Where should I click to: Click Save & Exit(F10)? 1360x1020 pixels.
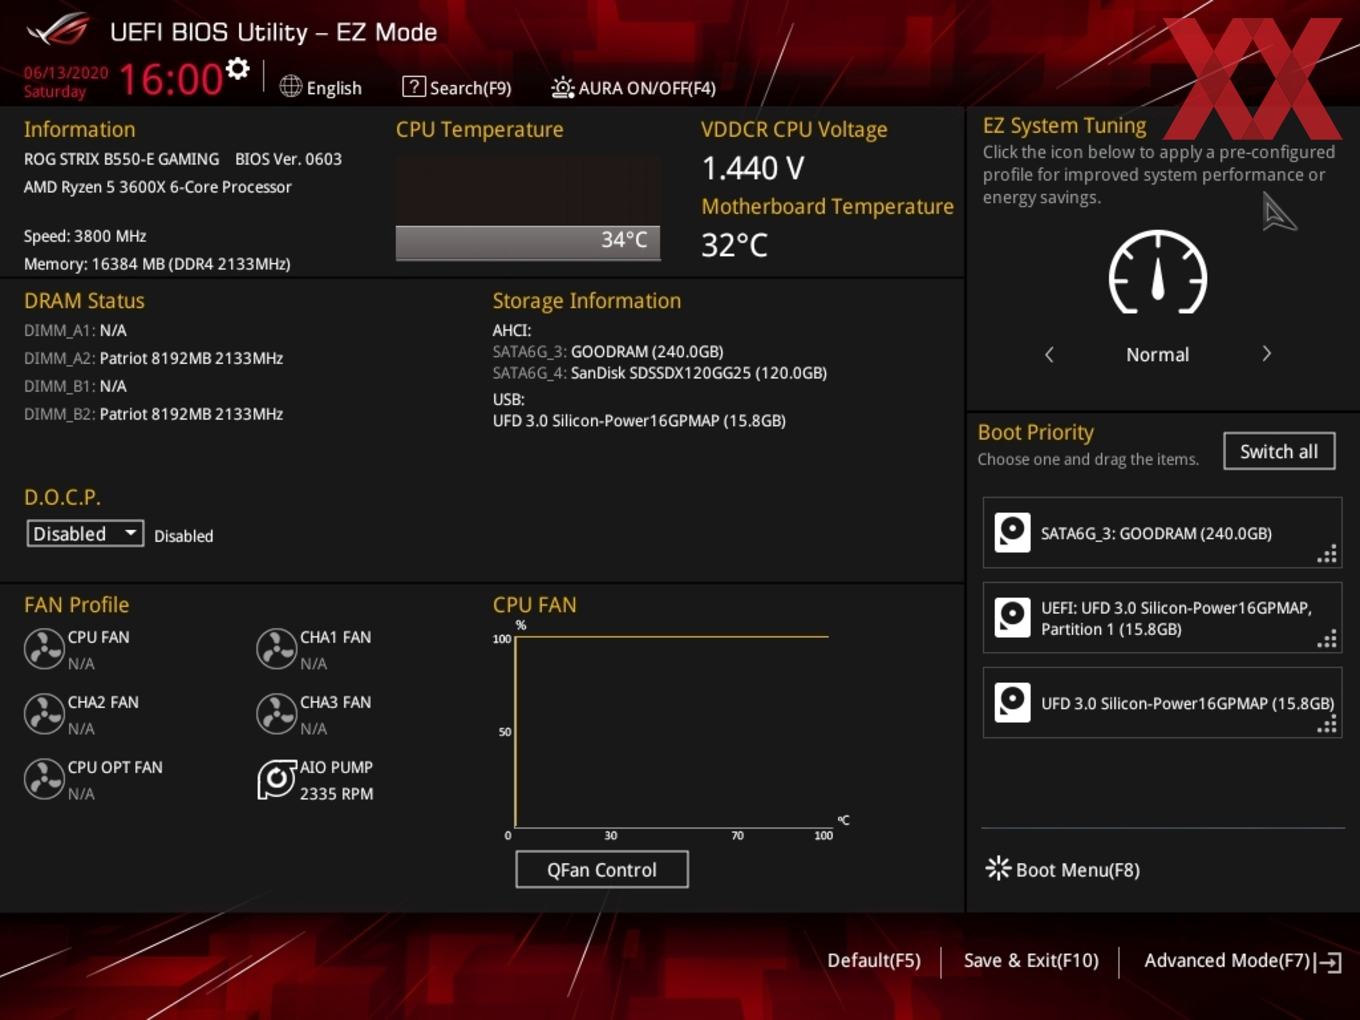(x=1031, y=961)
